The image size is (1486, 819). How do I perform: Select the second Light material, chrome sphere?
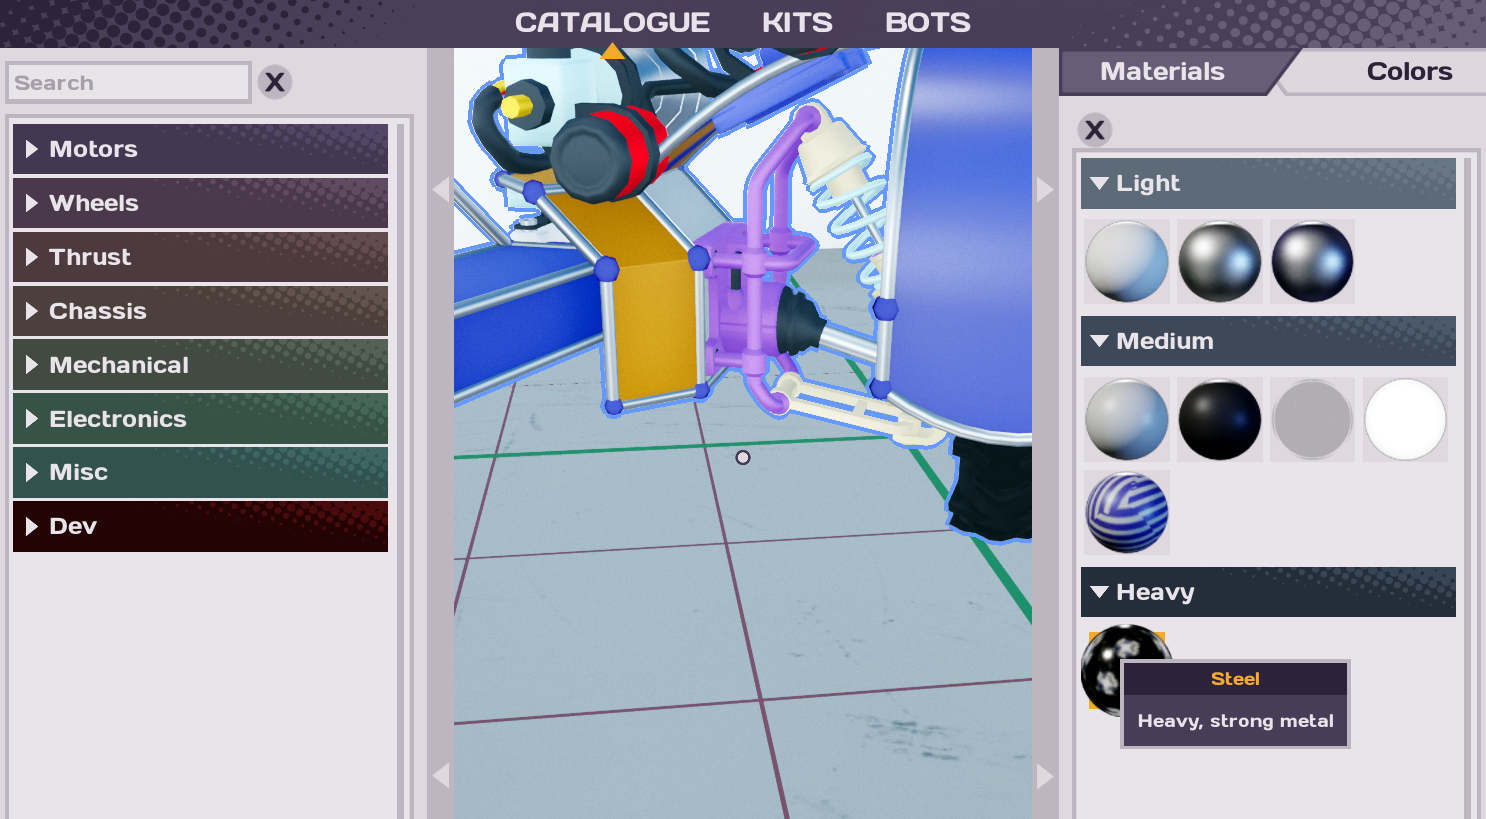pyautogui.click(x=1220, y=262)
